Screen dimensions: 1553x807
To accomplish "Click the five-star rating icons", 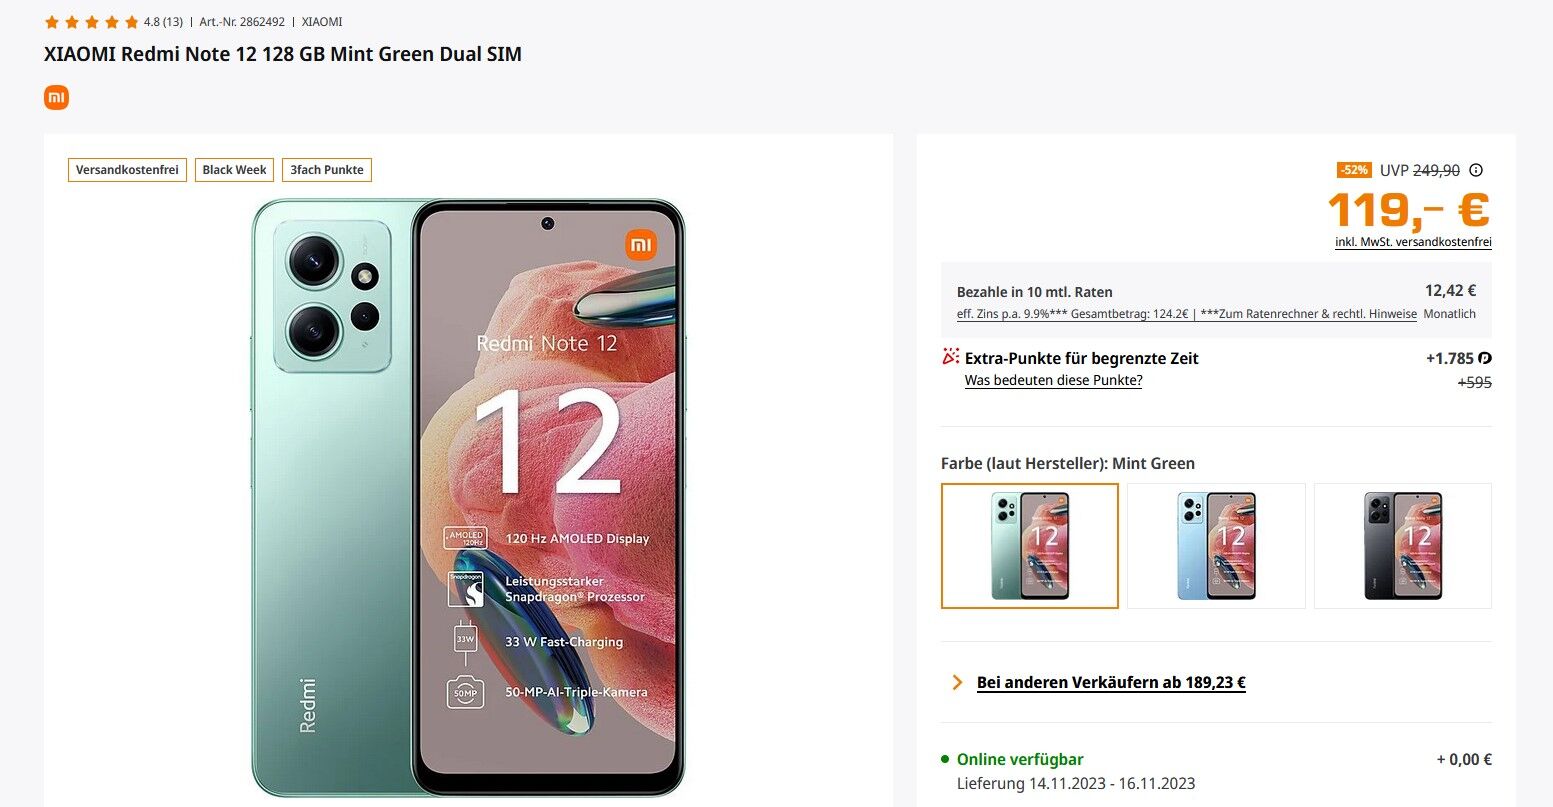I will coord(91,21).
